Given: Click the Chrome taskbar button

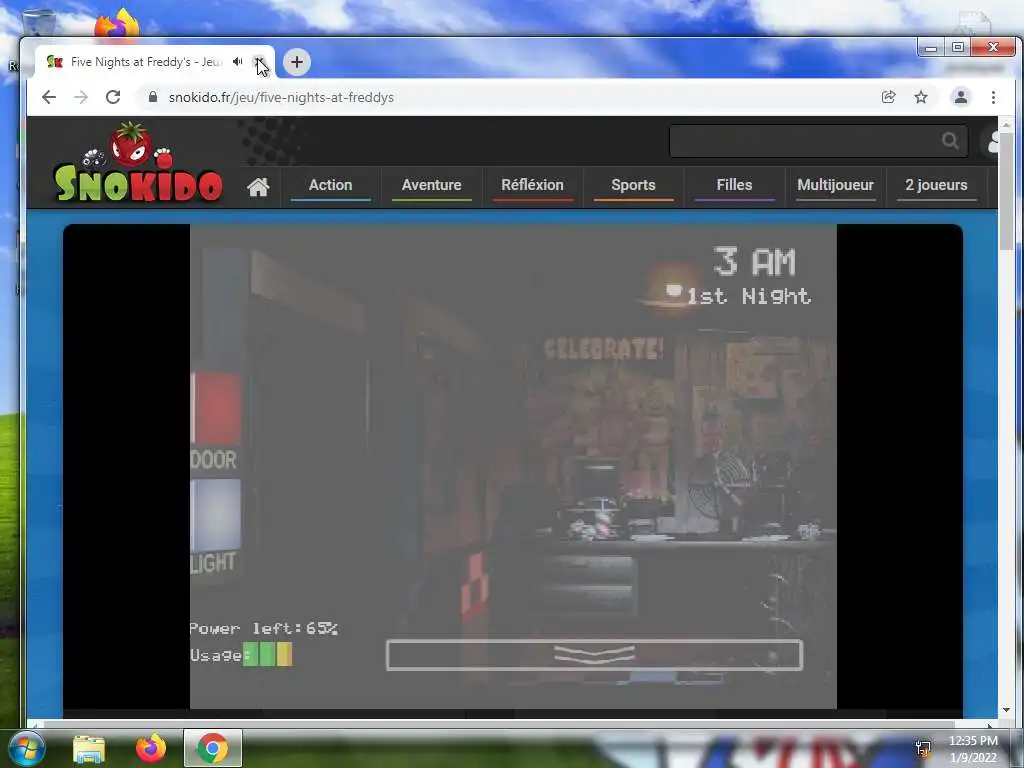Looking at the screenshot, I should tap(213, 748).
